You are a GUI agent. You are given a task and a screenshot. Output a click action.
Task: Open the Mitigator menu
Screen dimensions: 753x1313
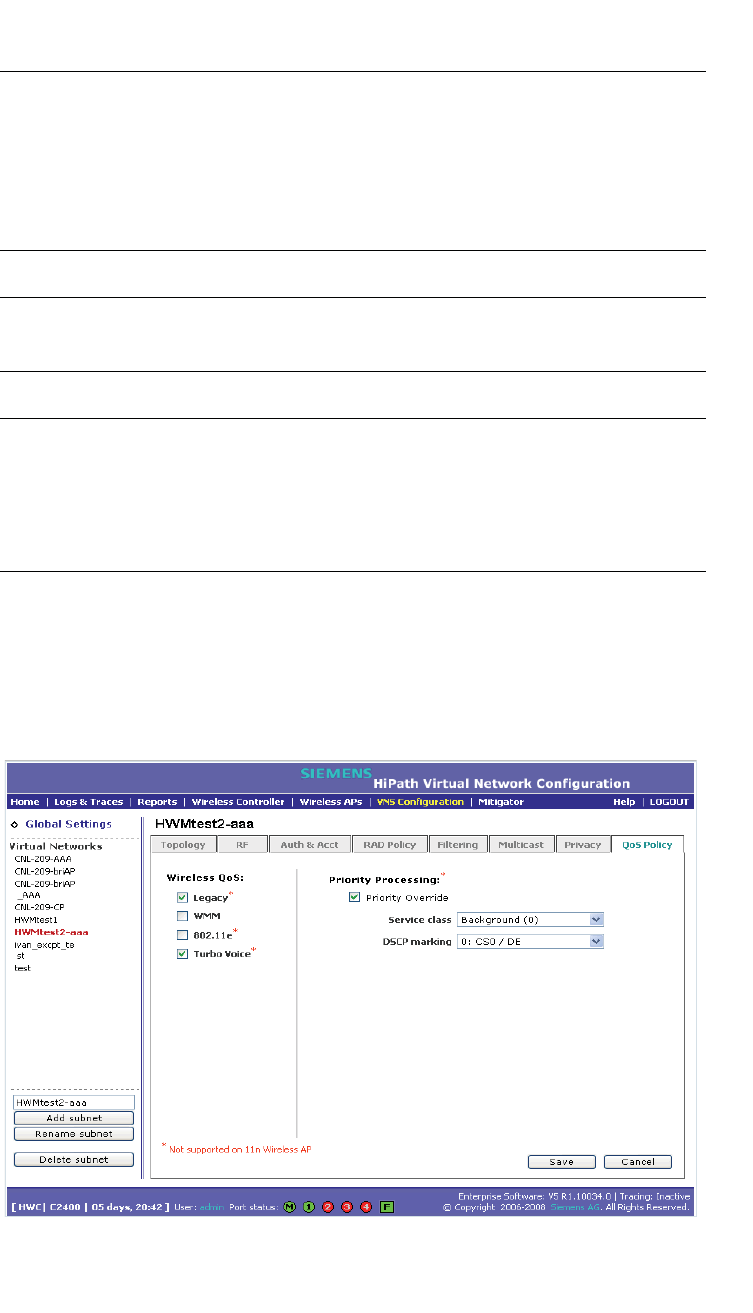501,802
